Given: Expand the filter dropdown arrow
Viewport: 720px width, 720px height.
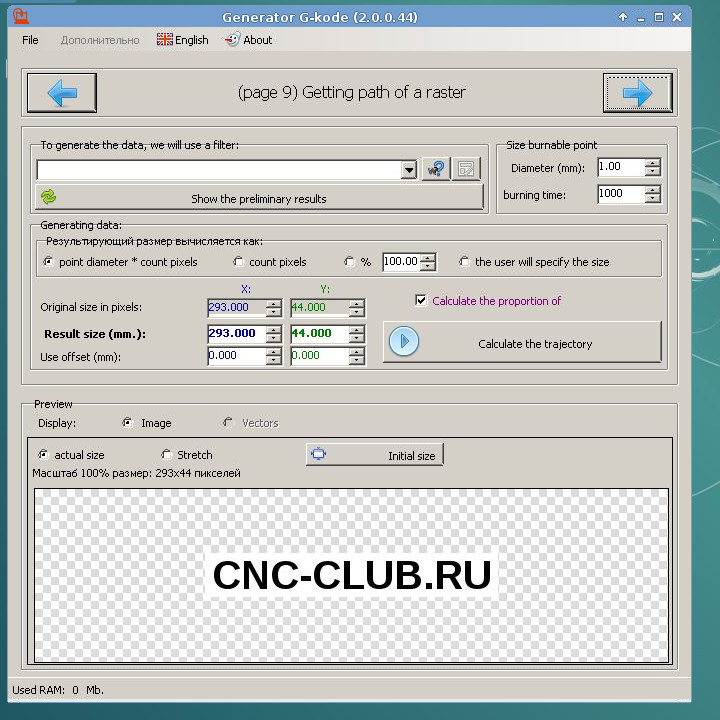Looking at the screenshot, I should click(x=408, y=170).
